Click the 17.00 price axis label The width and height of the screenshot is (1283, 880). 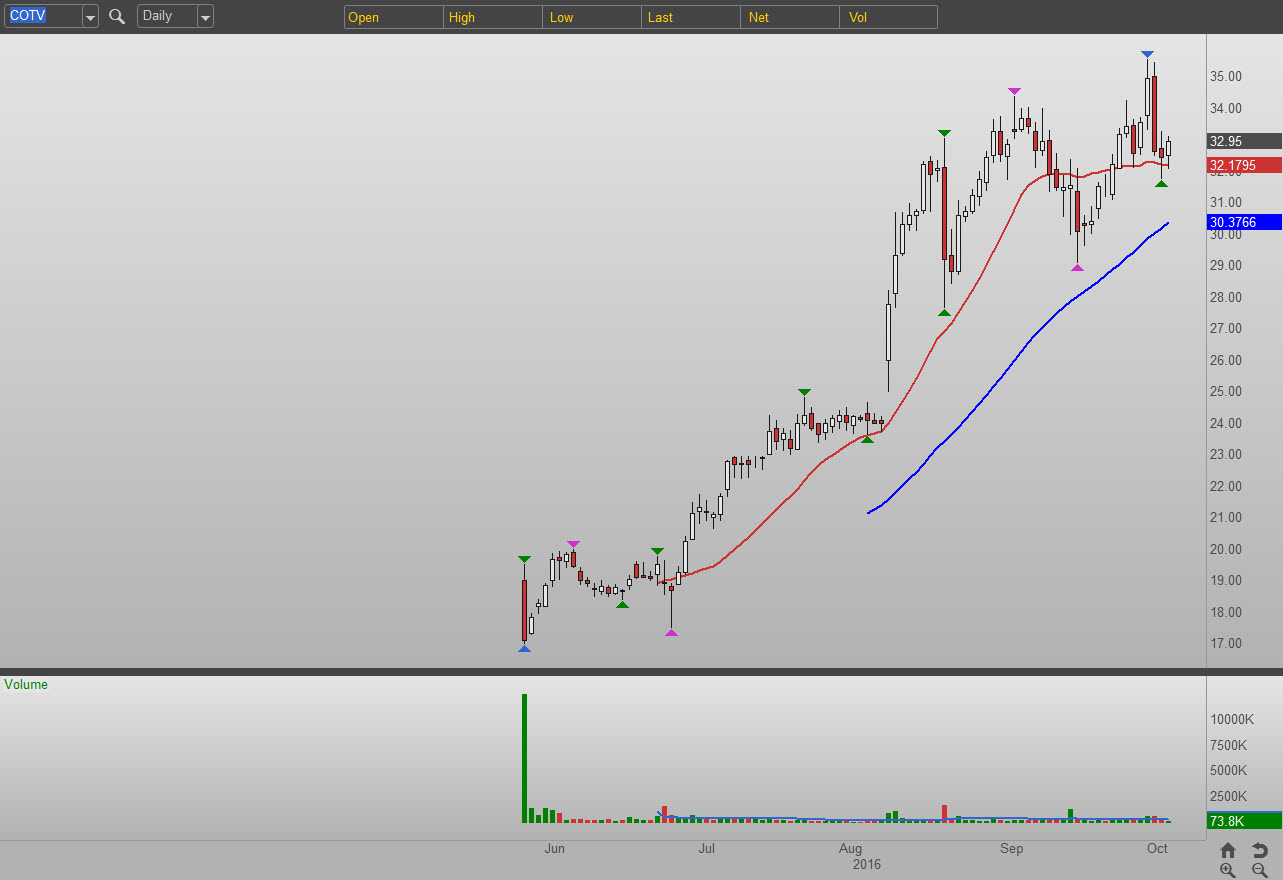1226,644
